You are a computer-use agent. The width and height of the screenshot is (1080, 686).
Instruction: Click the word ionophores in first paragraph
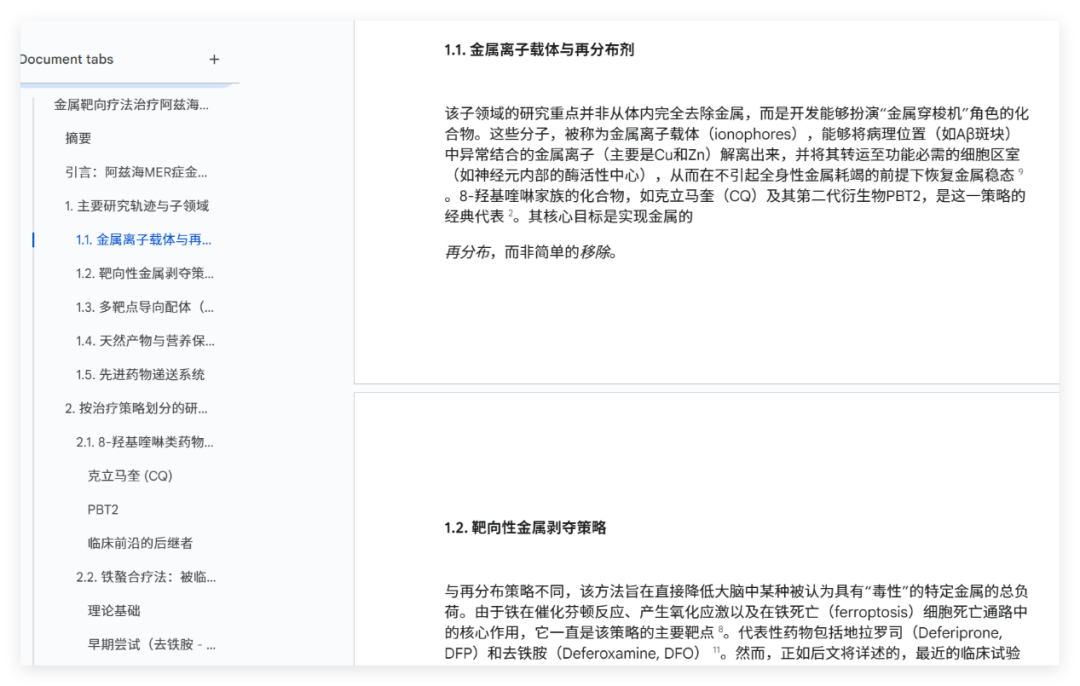[752, 134]
